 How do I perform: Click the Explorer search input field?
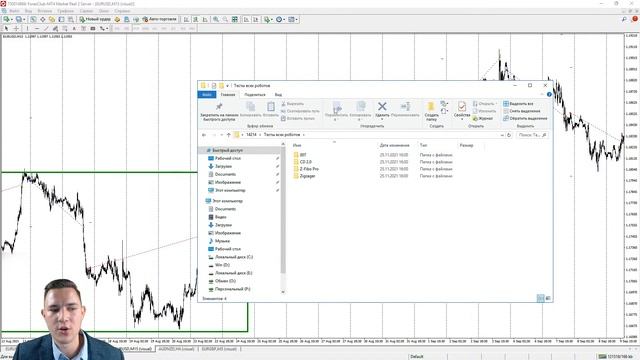point(532,135)
